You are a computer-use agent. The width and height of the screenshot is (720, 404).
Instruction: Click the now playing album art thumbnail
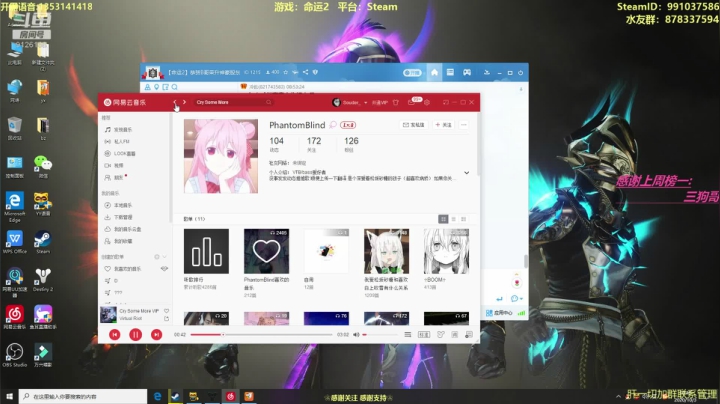pos(108,314)
